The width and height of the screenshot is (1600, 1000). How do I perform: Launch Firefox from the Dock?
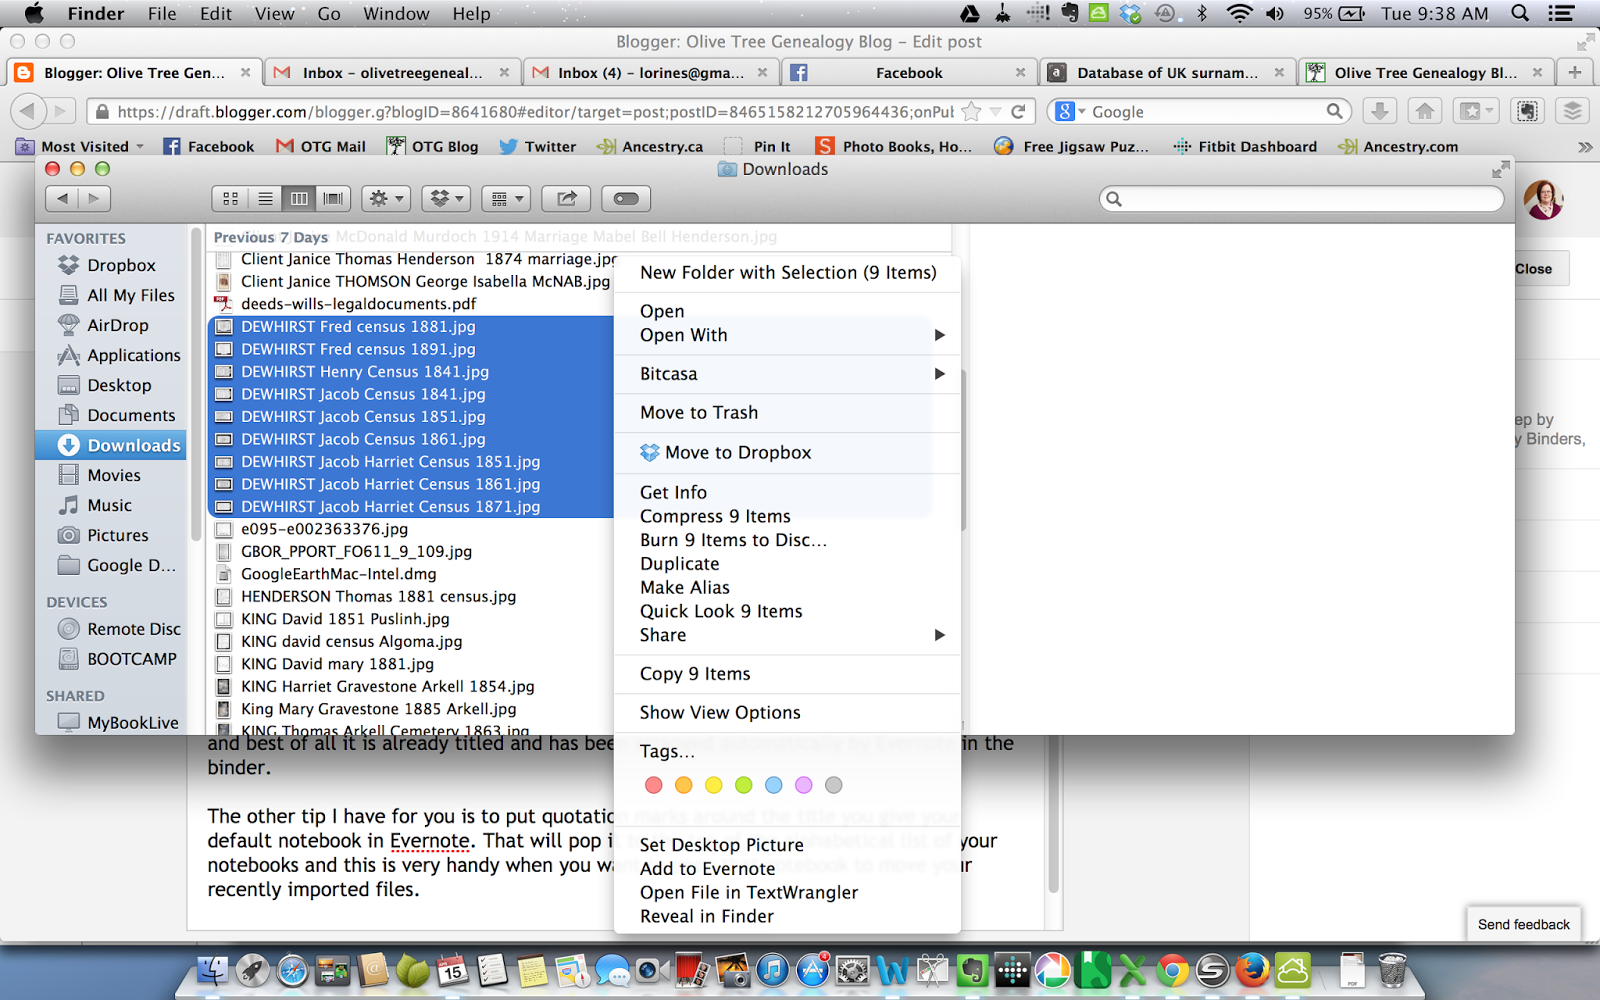tap(1251, 970)
